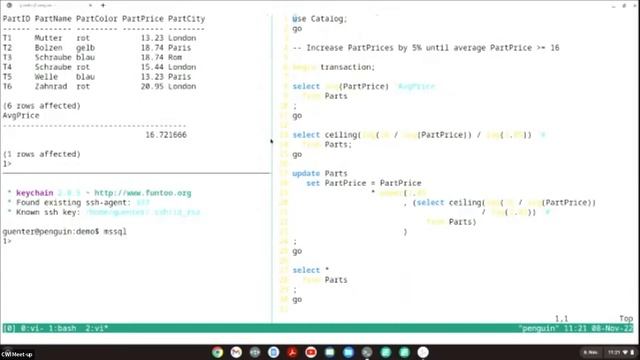The image size is (640, 360).
Task: Click the '(6 rows affected)' message
Action: click(x=42, y=106)
